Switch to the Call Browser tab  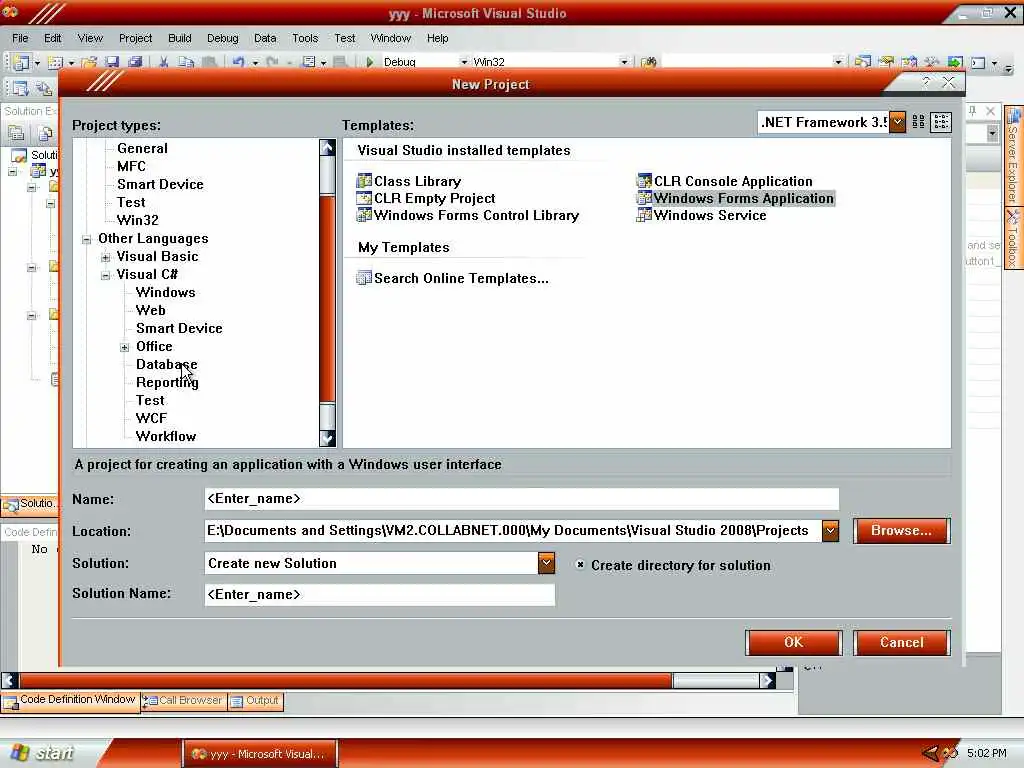pos(184,701)
